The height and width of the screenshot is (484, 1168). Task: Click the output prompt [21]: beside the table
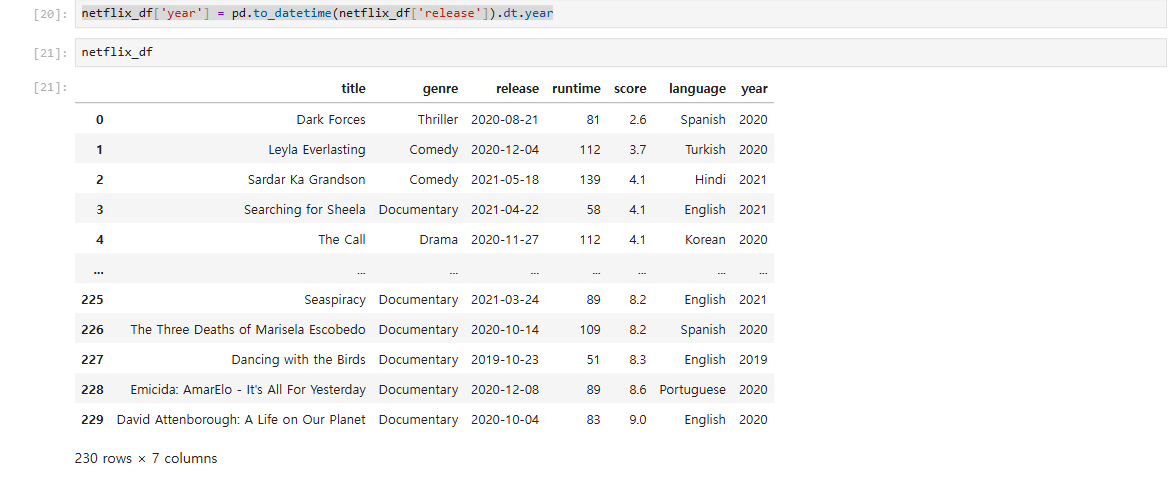click(x=51, y=88)
